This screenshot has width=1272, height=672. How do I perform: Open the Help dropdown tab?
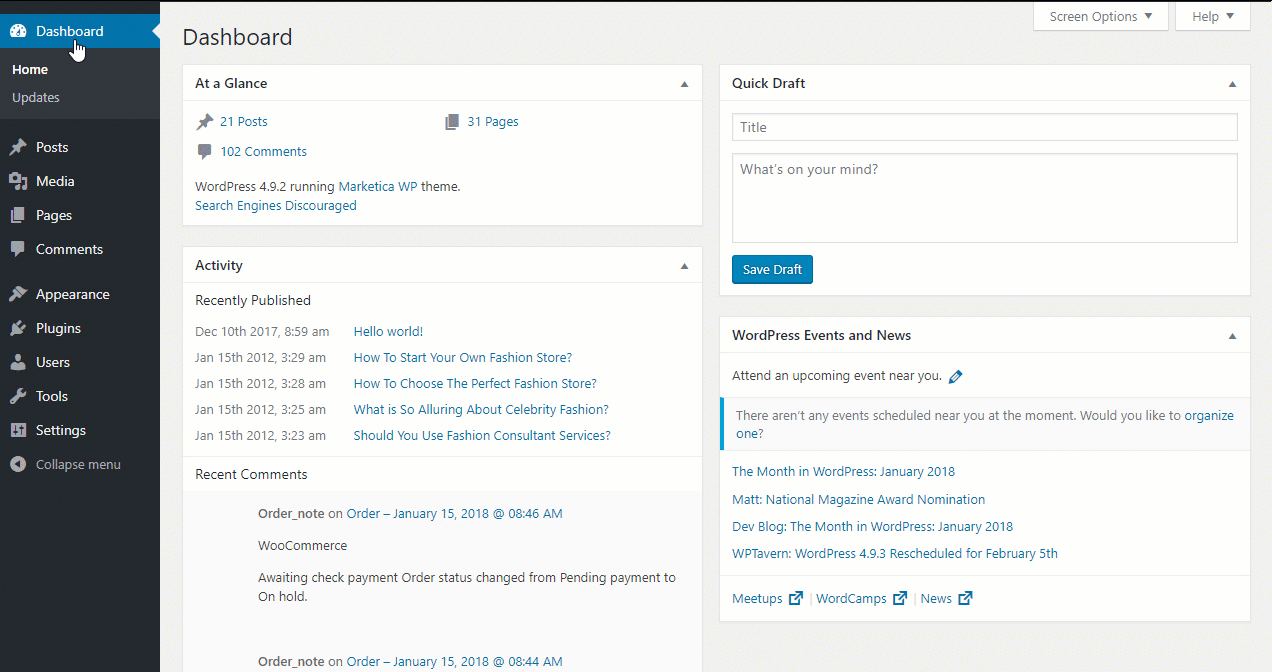pyautogui.click(x=1213, y=16)
